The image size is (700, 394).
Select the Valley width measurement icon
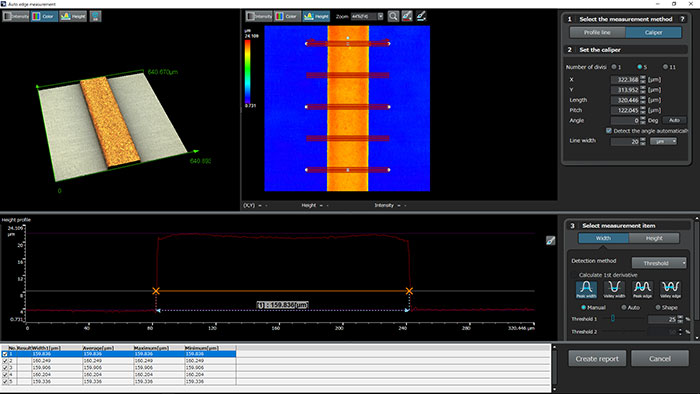(x=614, y=289)
